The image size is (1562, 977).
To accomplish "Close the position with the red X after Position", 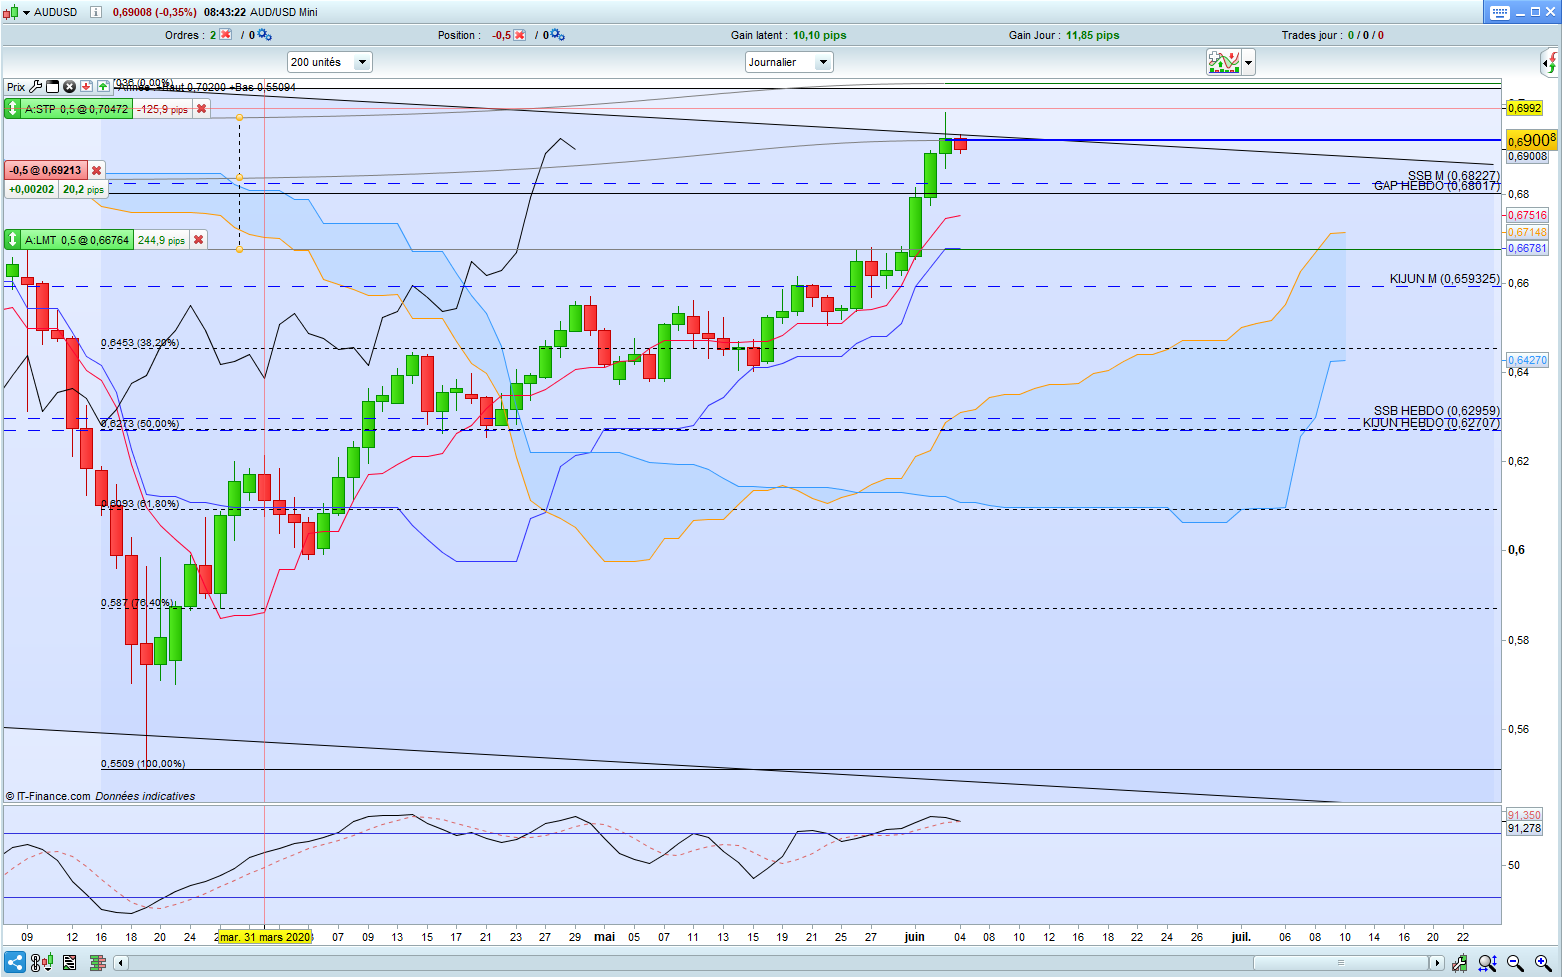I will tap(520, 35).
